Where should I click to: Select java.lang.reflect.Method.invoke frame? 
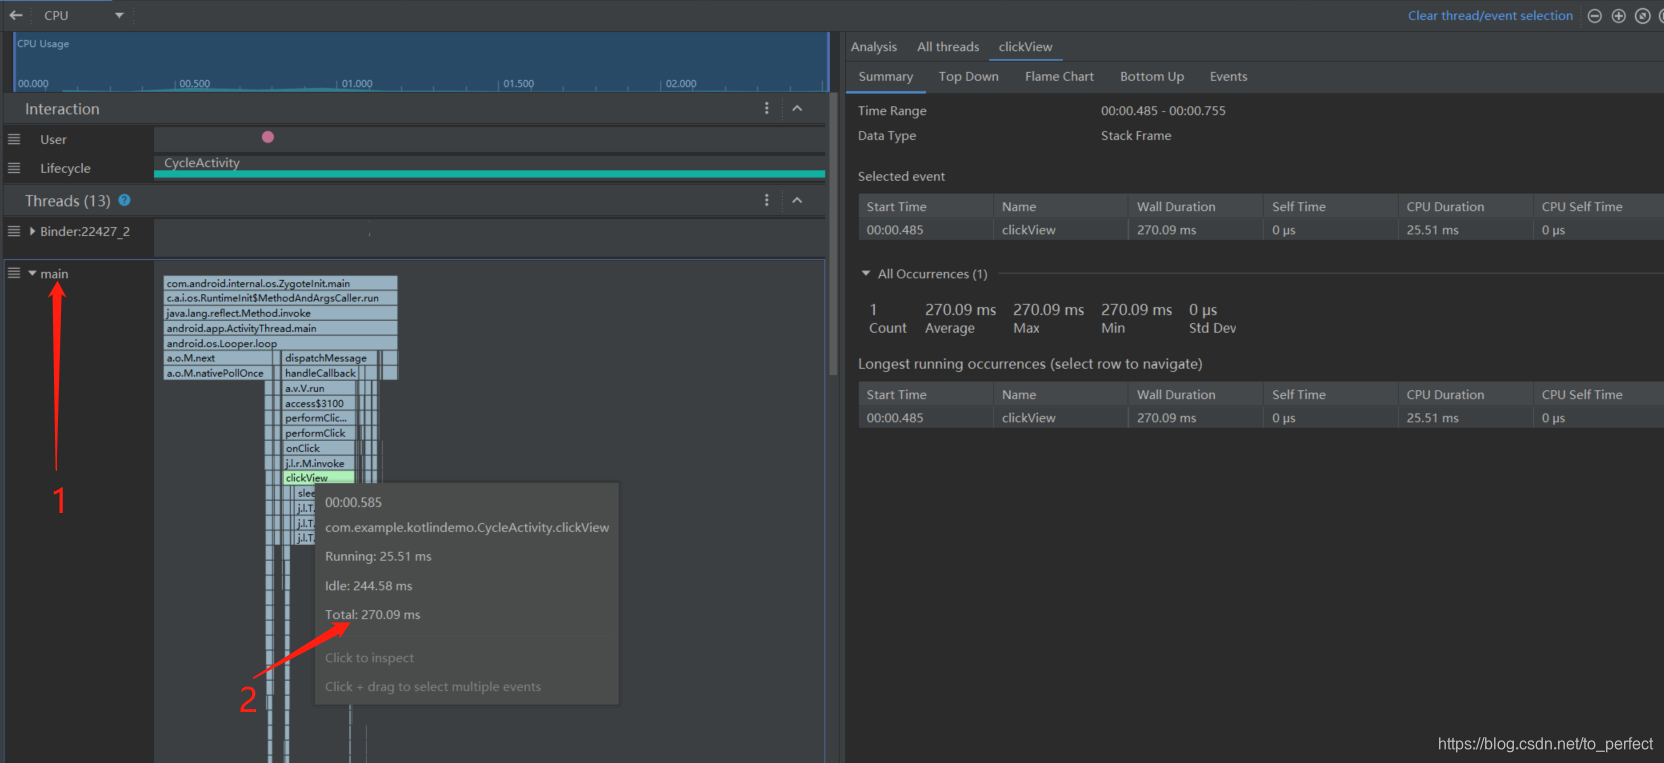(x=280, y=313)
